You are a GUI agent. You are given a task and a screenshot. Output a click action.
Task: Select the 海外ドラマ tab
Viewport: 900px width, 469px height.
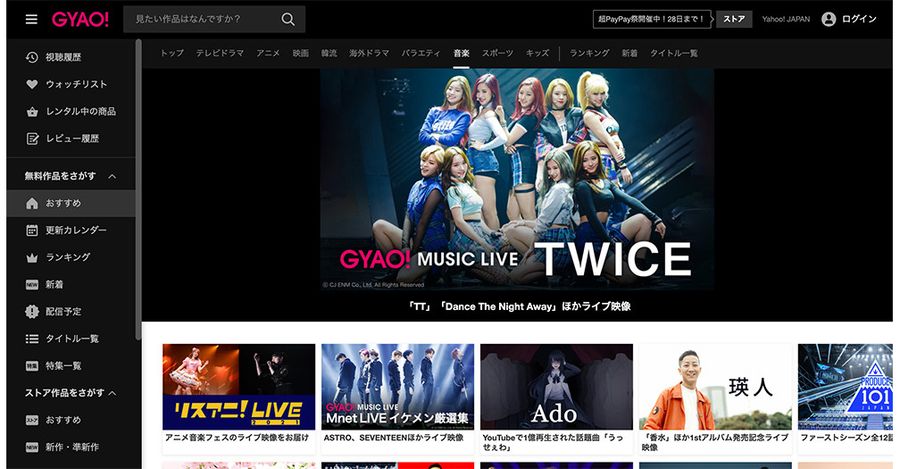pos(369,53)
